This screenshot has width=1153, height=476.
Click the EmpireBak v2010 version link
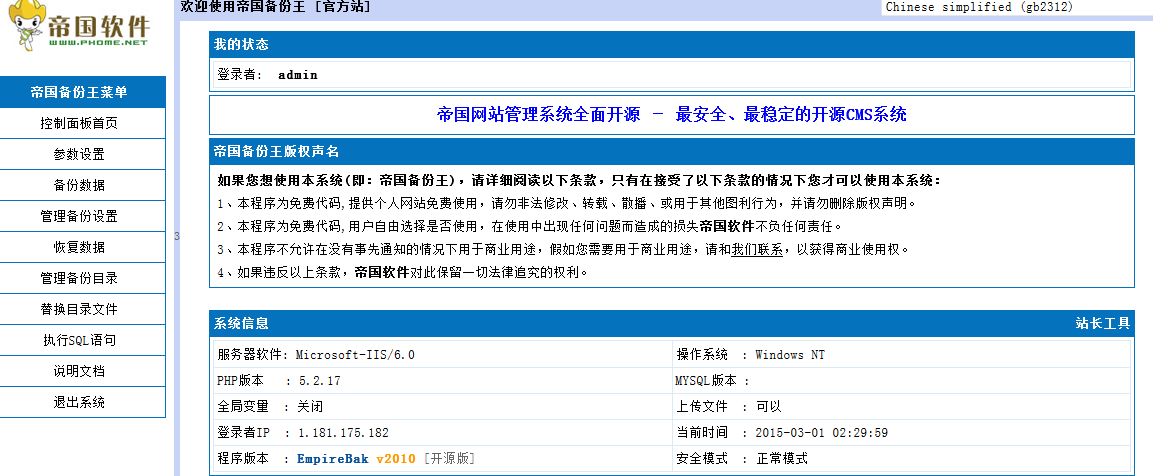[x=356, y=458]
